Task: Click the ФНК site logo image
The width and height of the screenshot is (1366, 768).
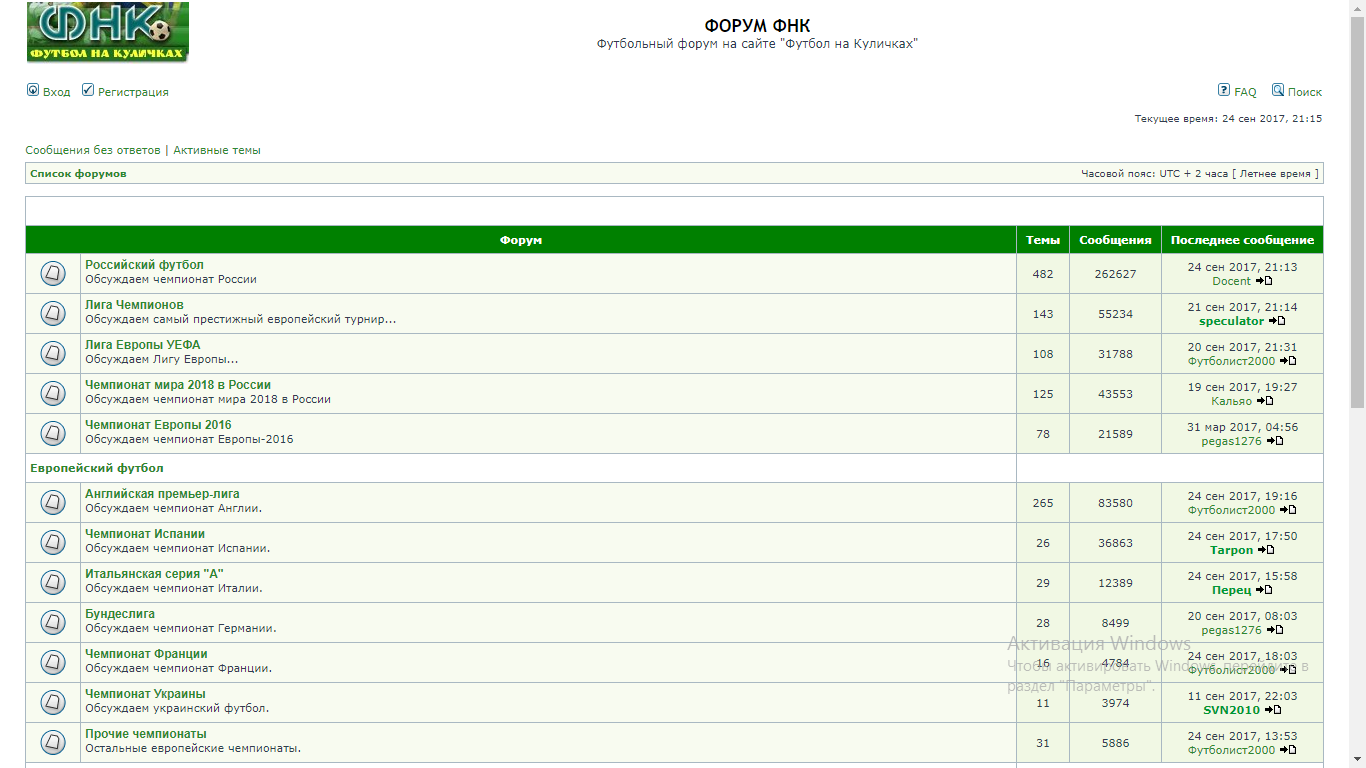Action: click(x=107, y=32)
